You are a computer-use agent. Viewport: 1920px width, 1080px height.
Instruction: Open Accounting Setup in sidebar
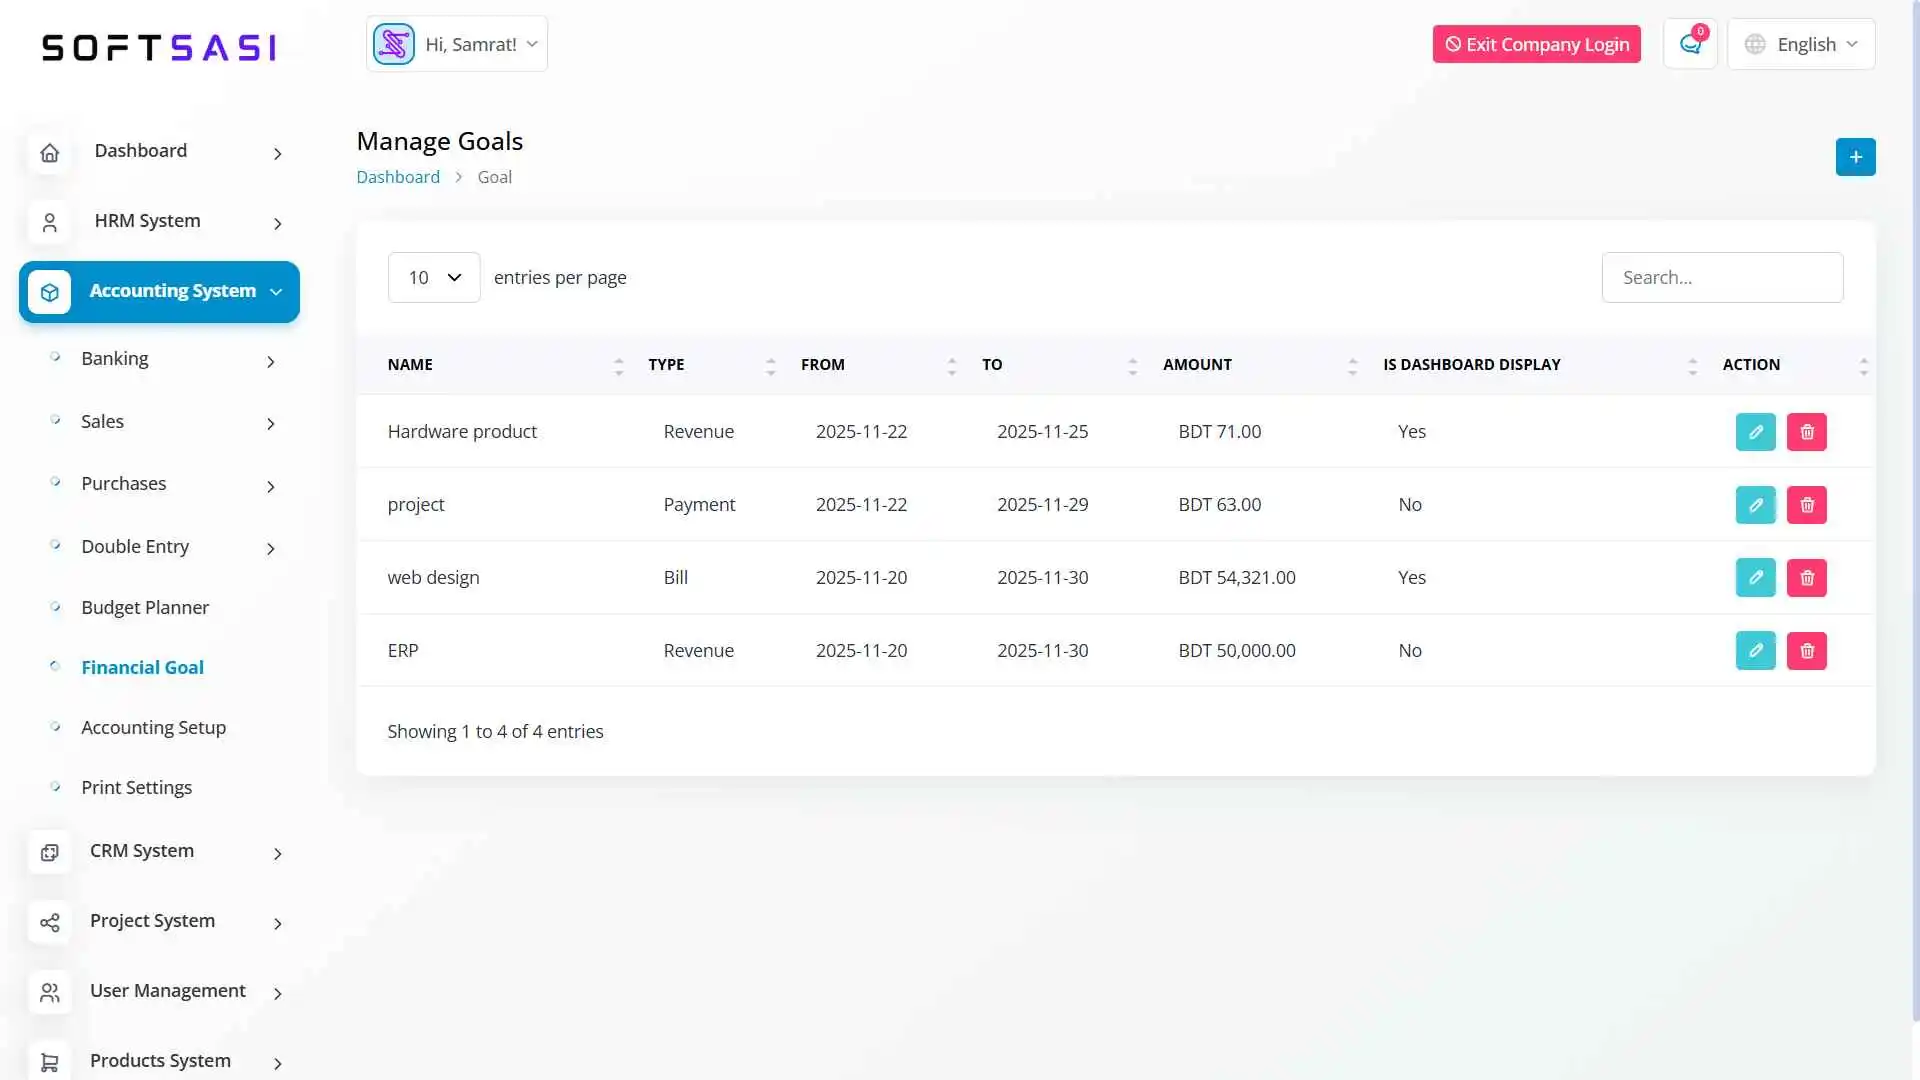coord(153,728)
